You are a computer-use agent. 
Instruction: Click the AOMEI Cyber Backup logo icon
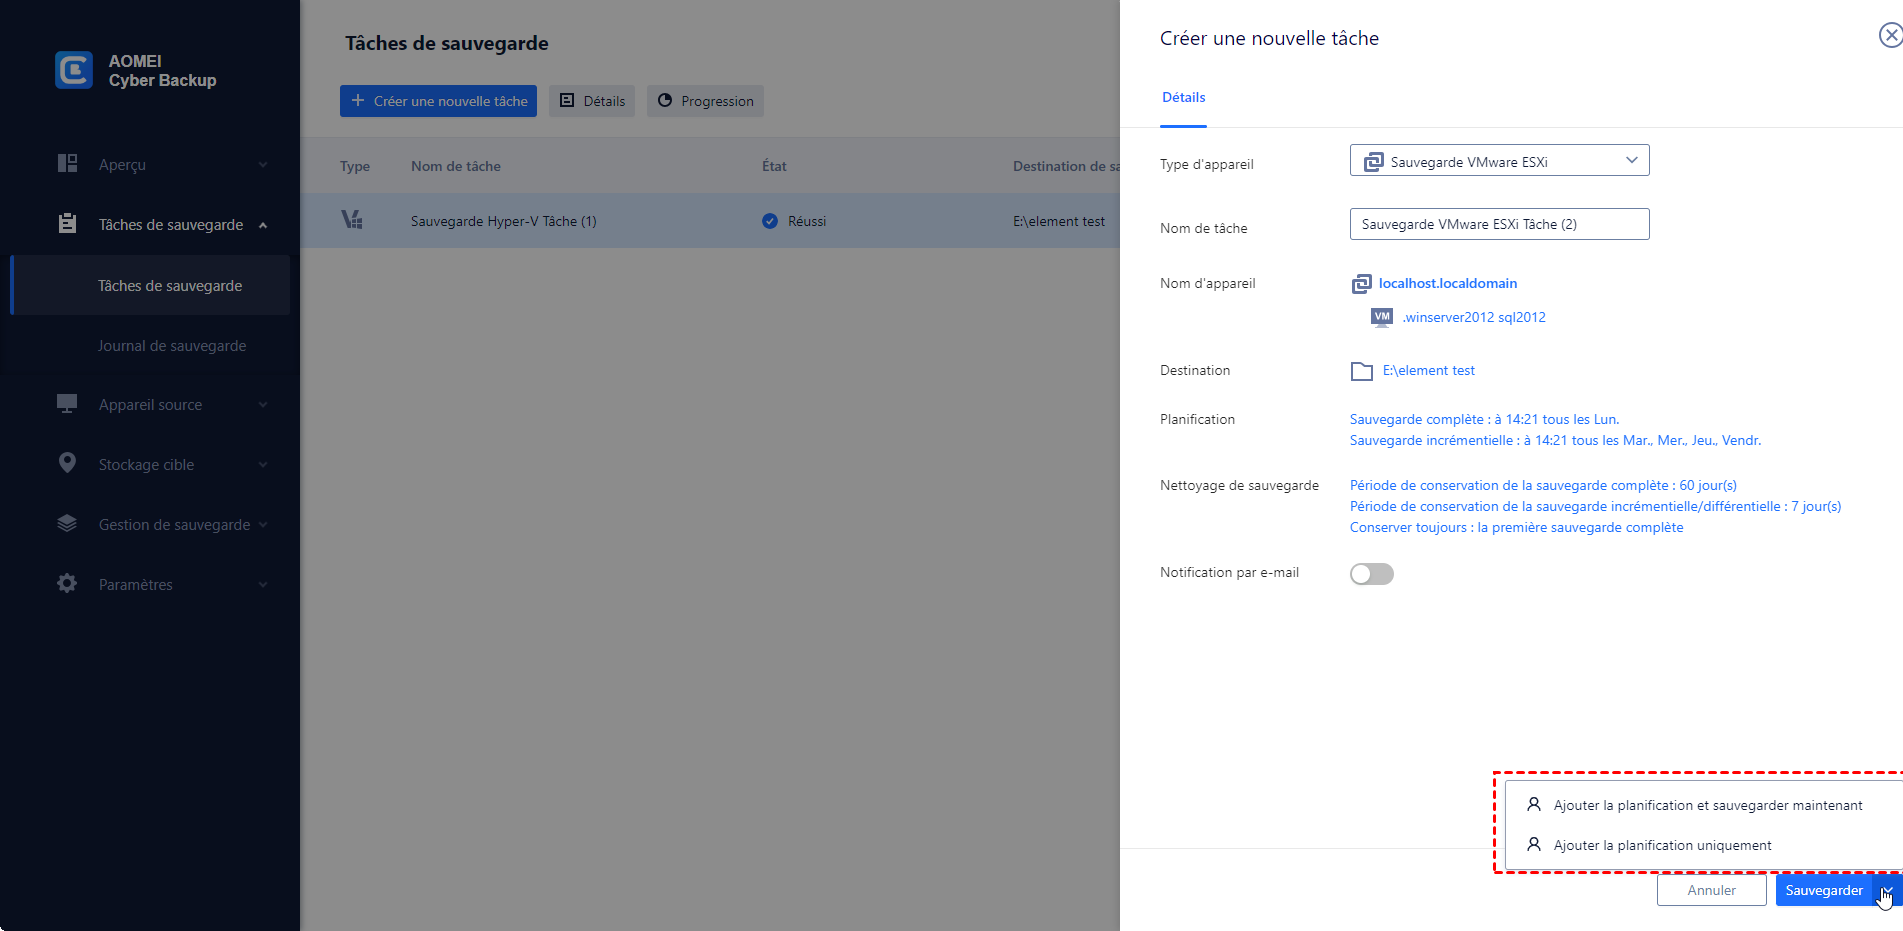tap(74, 70)
